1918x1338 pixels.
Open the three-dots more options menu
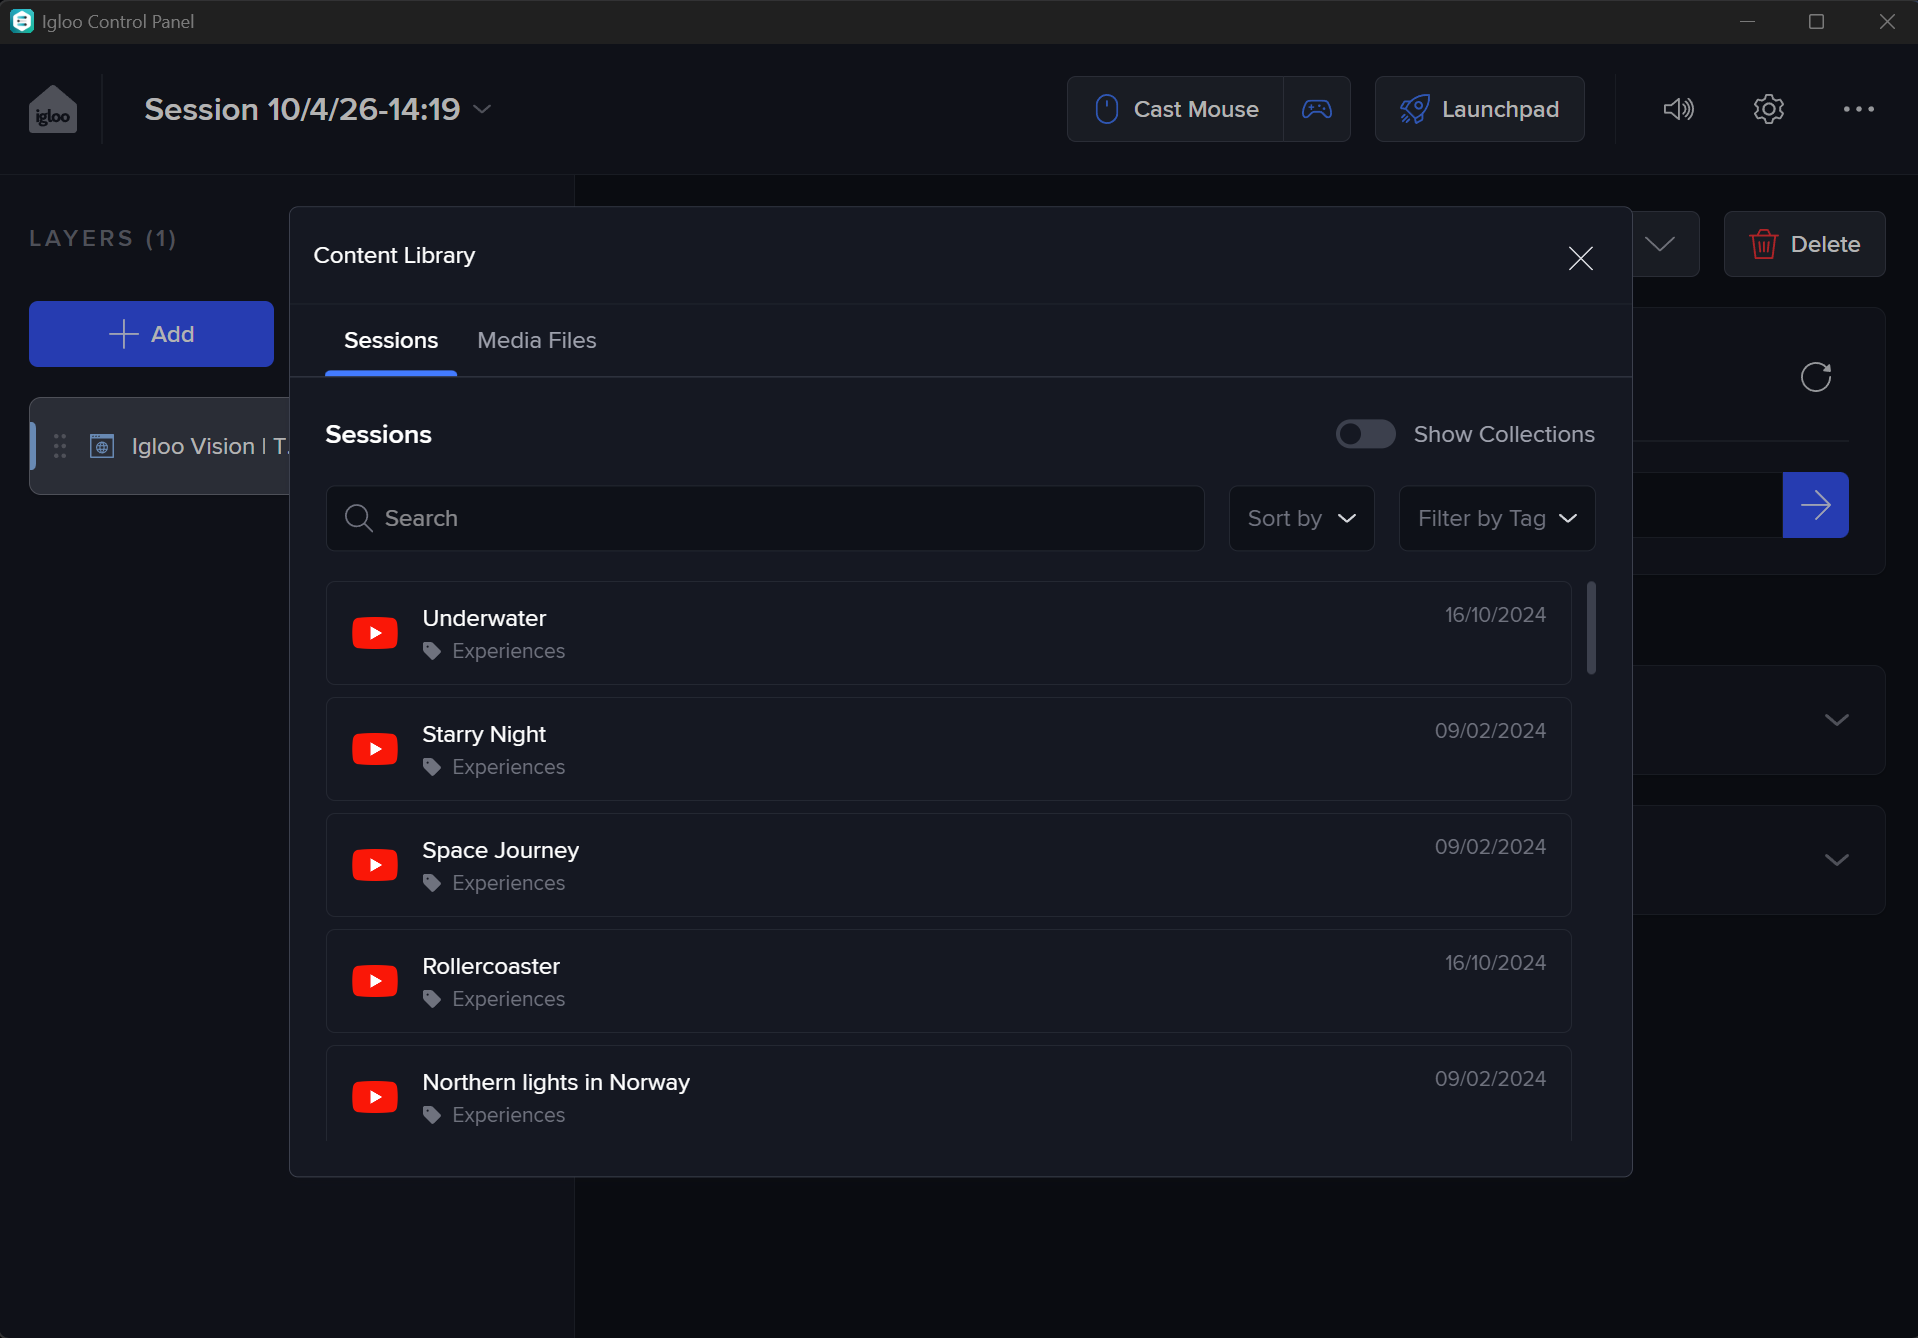pos(1858,109)
